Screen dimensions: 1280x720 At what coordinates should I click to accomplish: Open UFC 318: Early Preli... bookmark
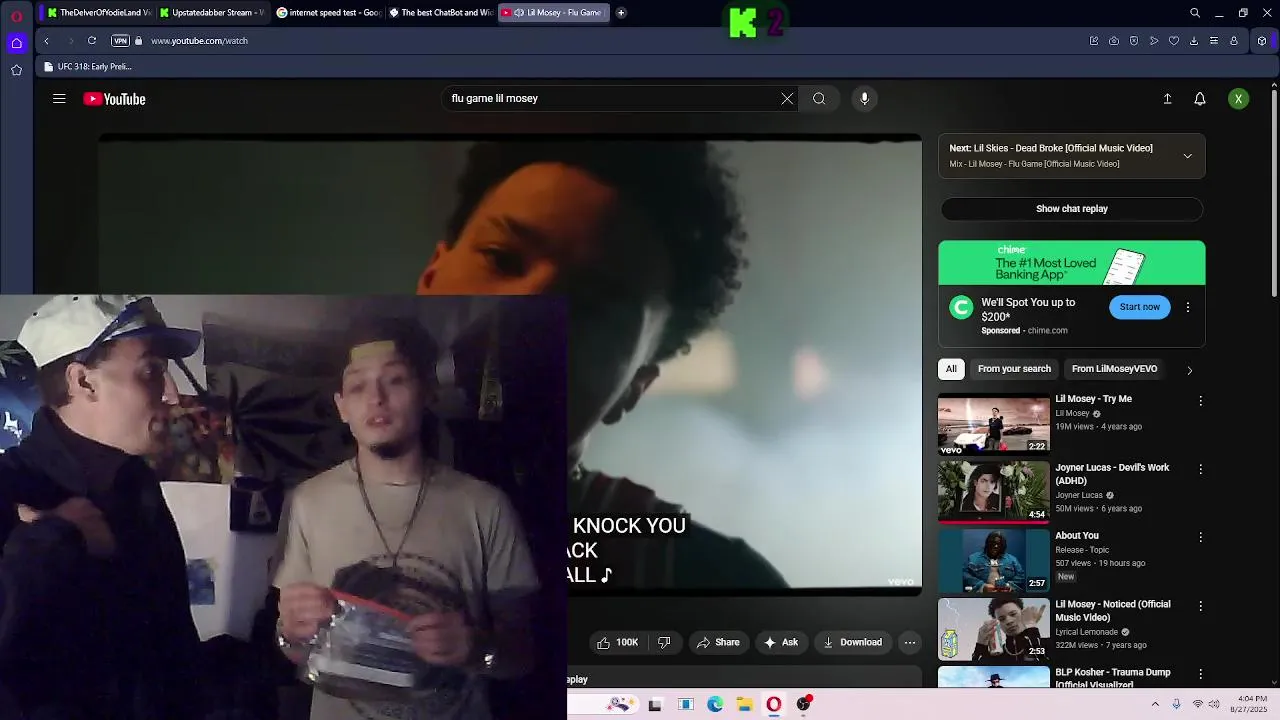[x=88, y=67]
